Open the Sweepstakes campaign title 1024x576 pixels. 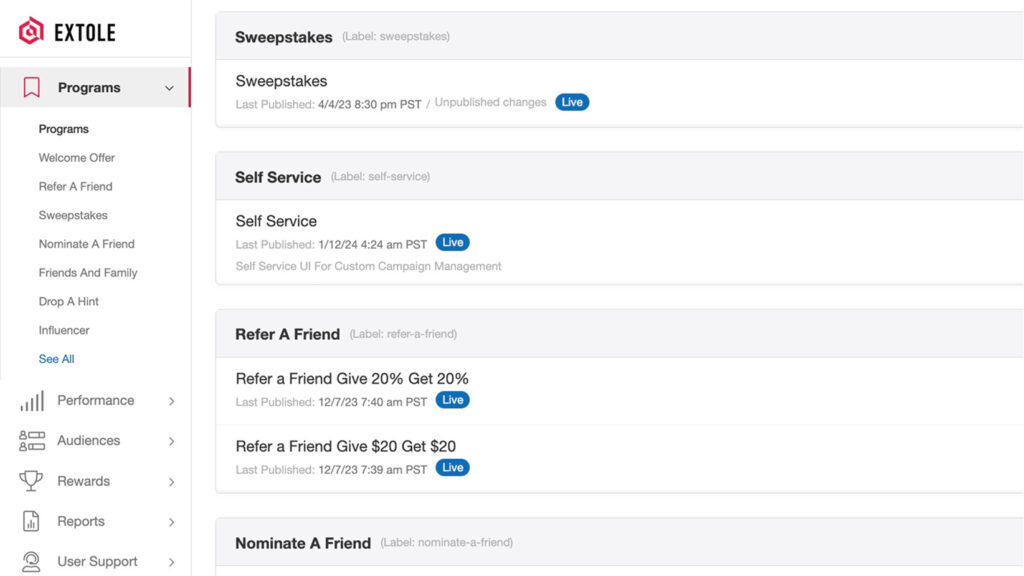point(281,81)
